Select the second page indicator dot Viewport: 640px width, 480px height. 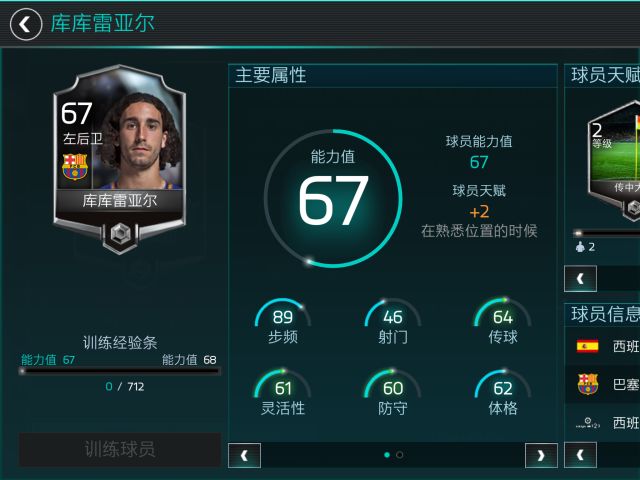coord(400,455)
